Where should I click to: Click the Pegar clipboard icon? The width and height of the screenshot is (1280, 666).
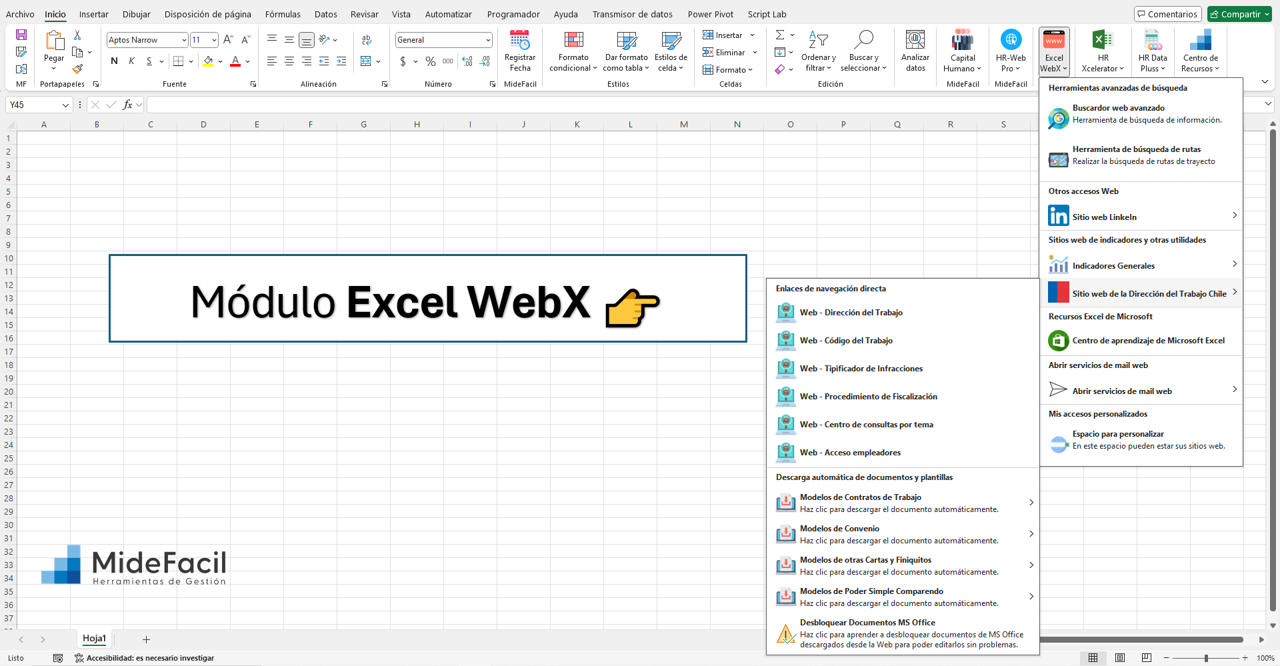pos(54,40)
